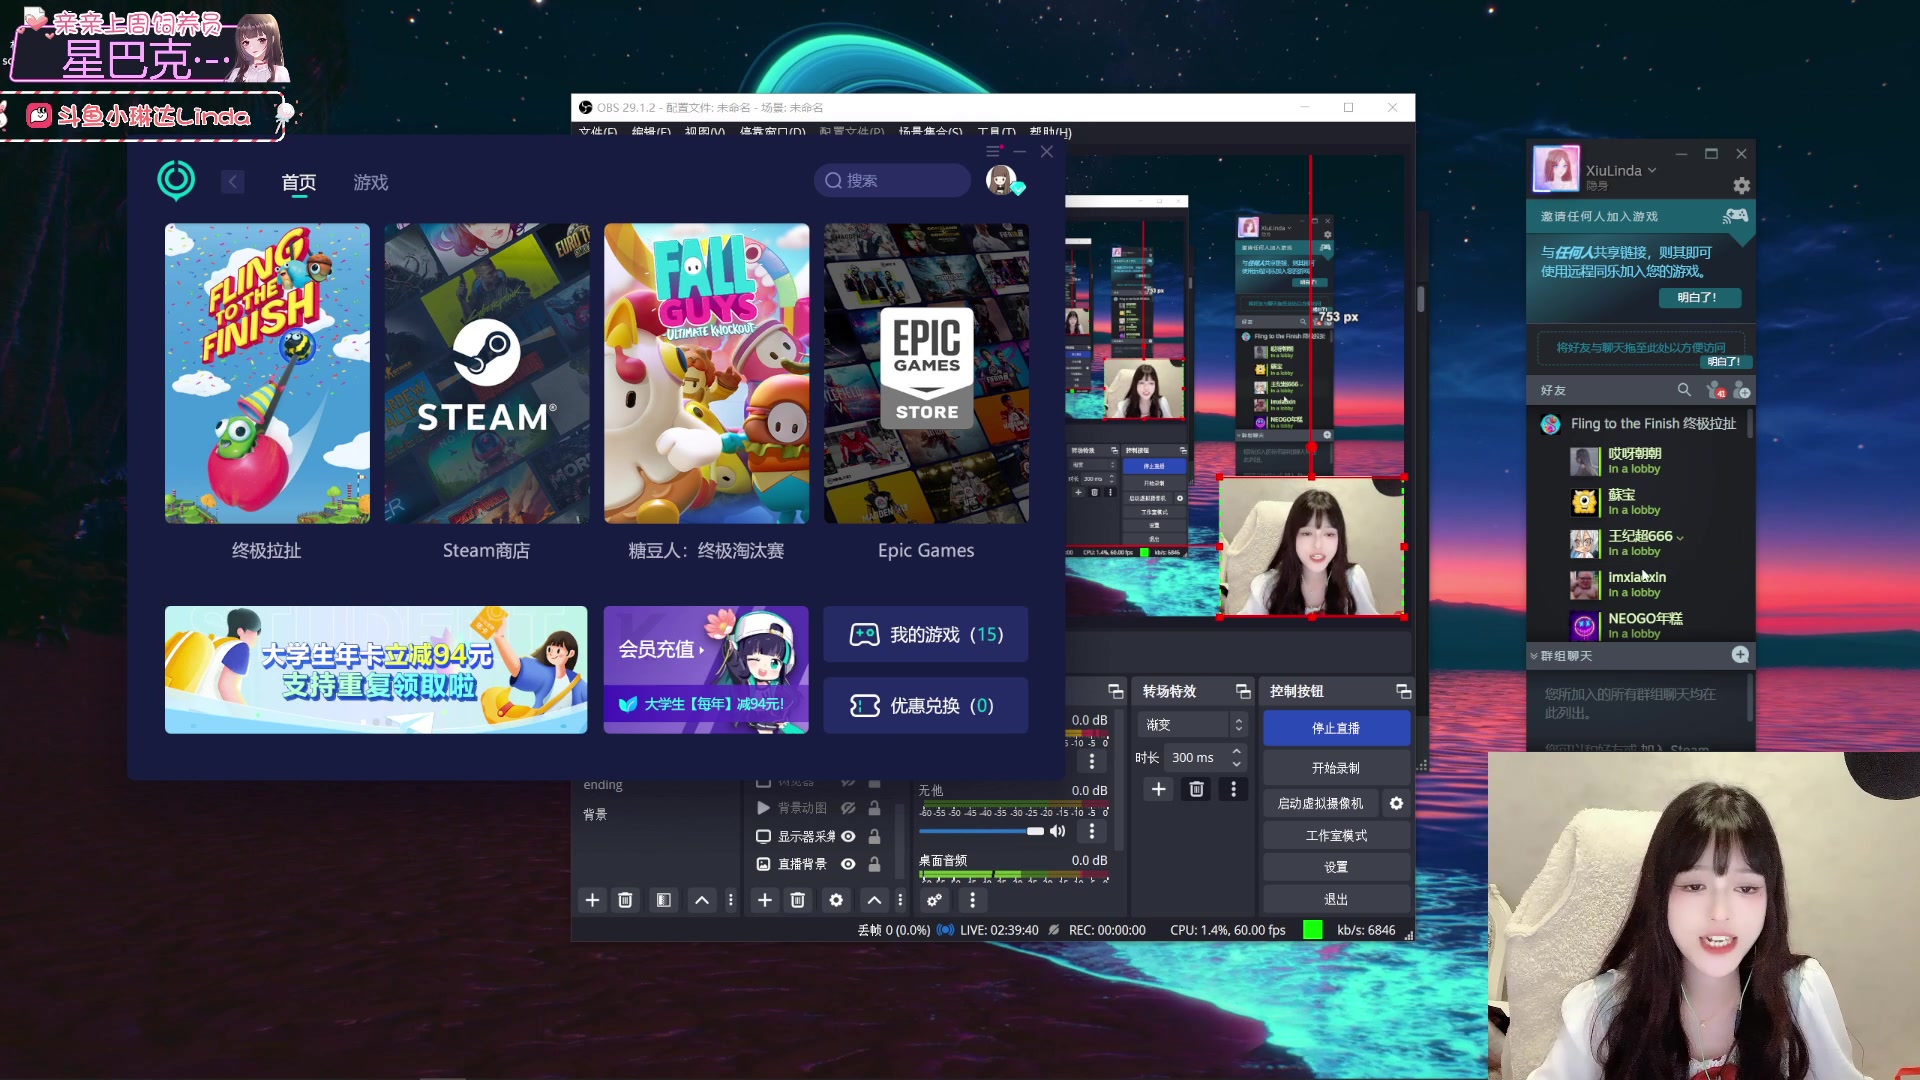1920x1080 pixels.
Task: Open the 大学生年卡 promo banner
Action: point(376,669)
